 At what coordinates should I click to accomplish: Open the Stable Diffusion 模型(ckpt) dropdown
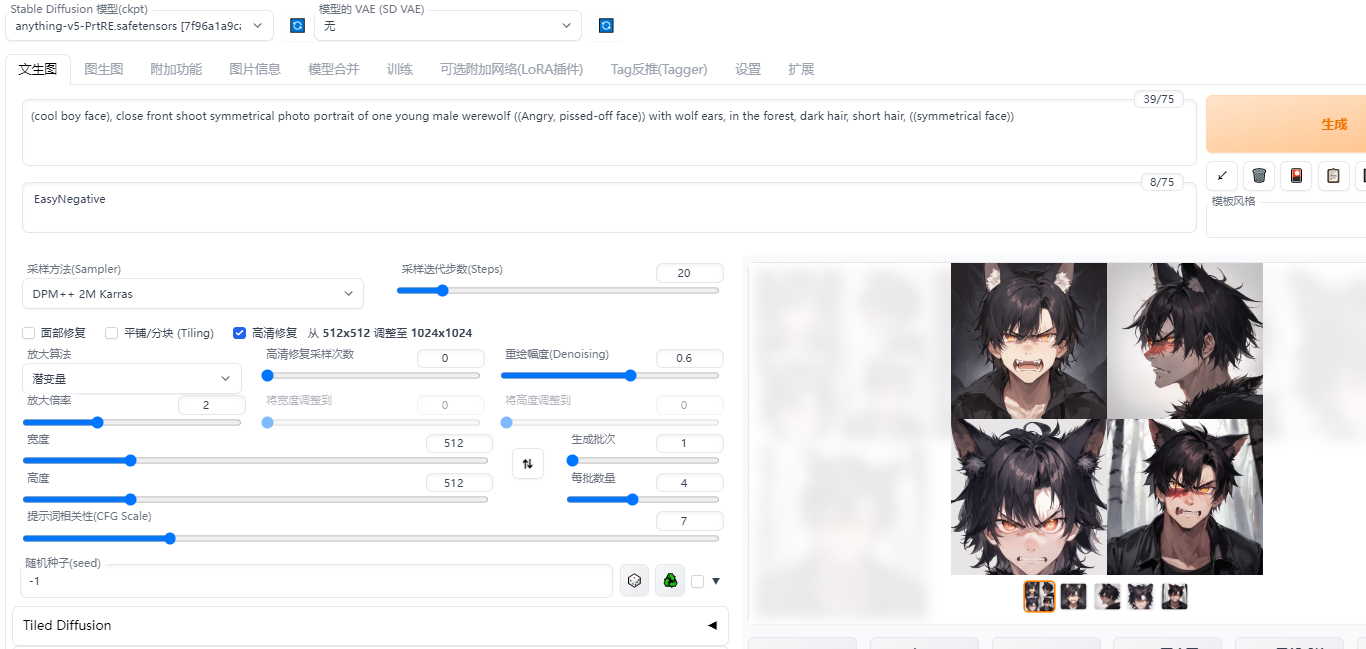click(139, 26)
